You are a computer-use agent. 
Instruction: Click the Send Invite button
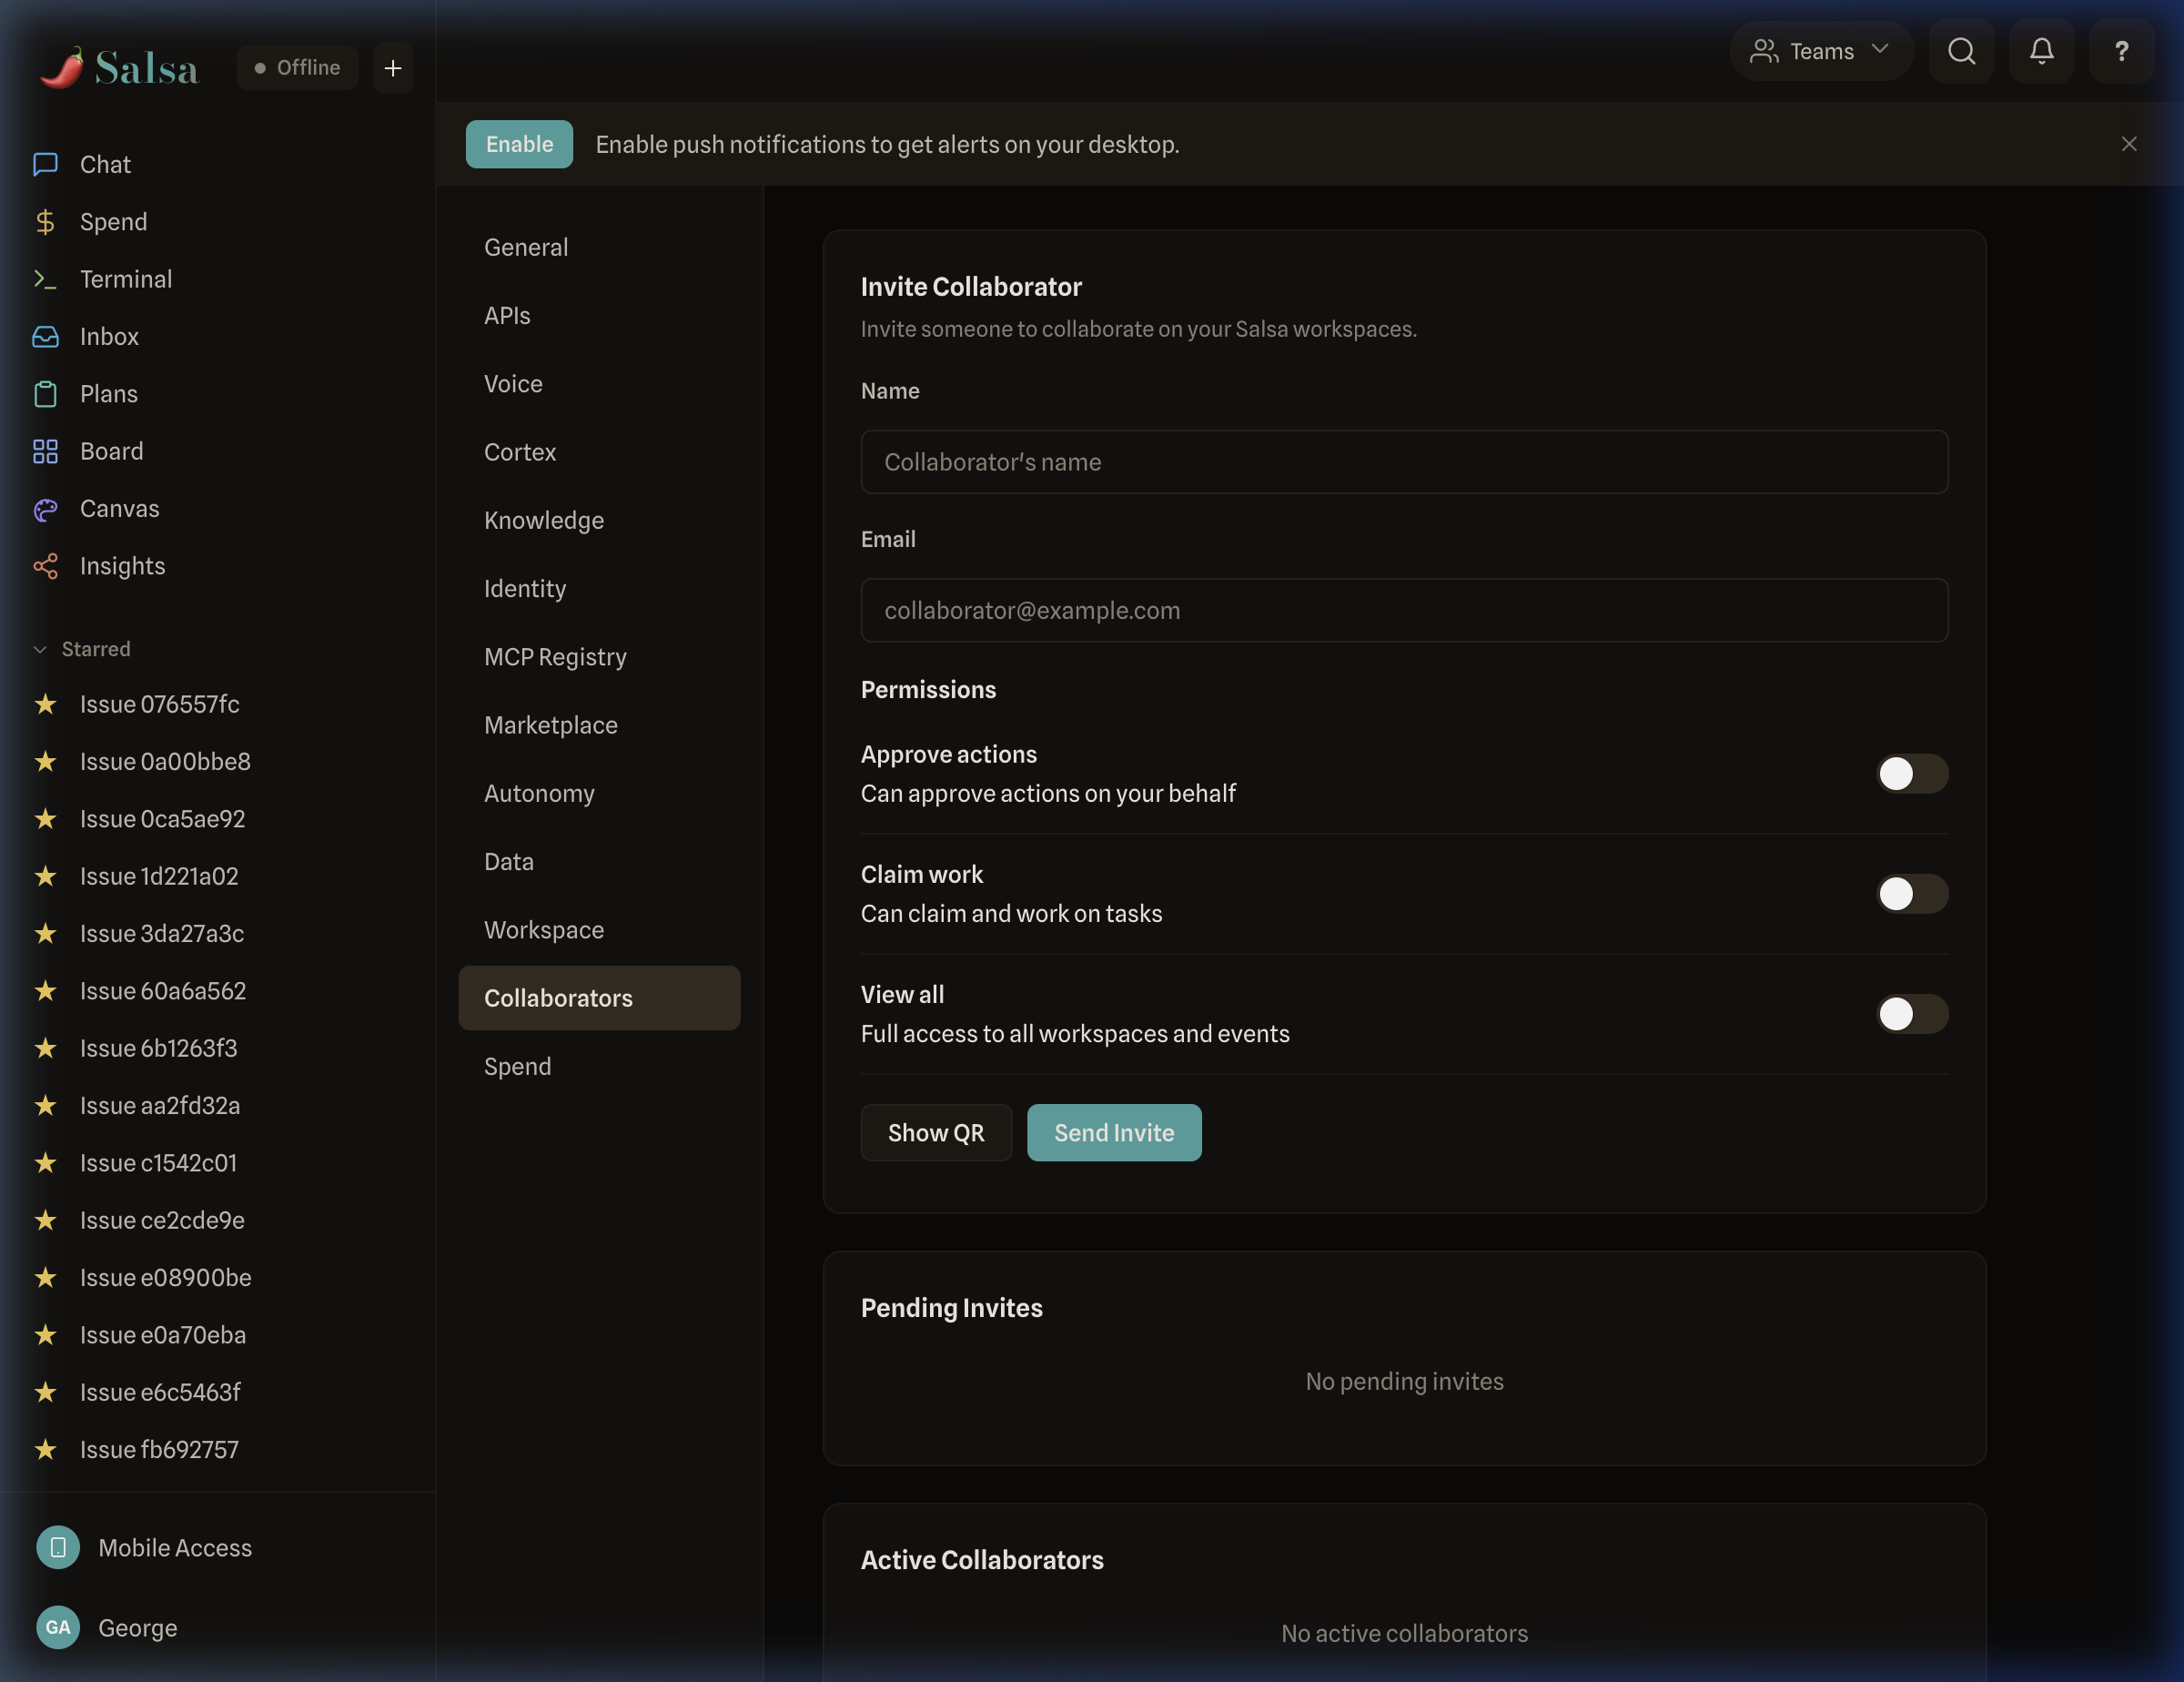pyautogui.click(x=1113, y=1132)
